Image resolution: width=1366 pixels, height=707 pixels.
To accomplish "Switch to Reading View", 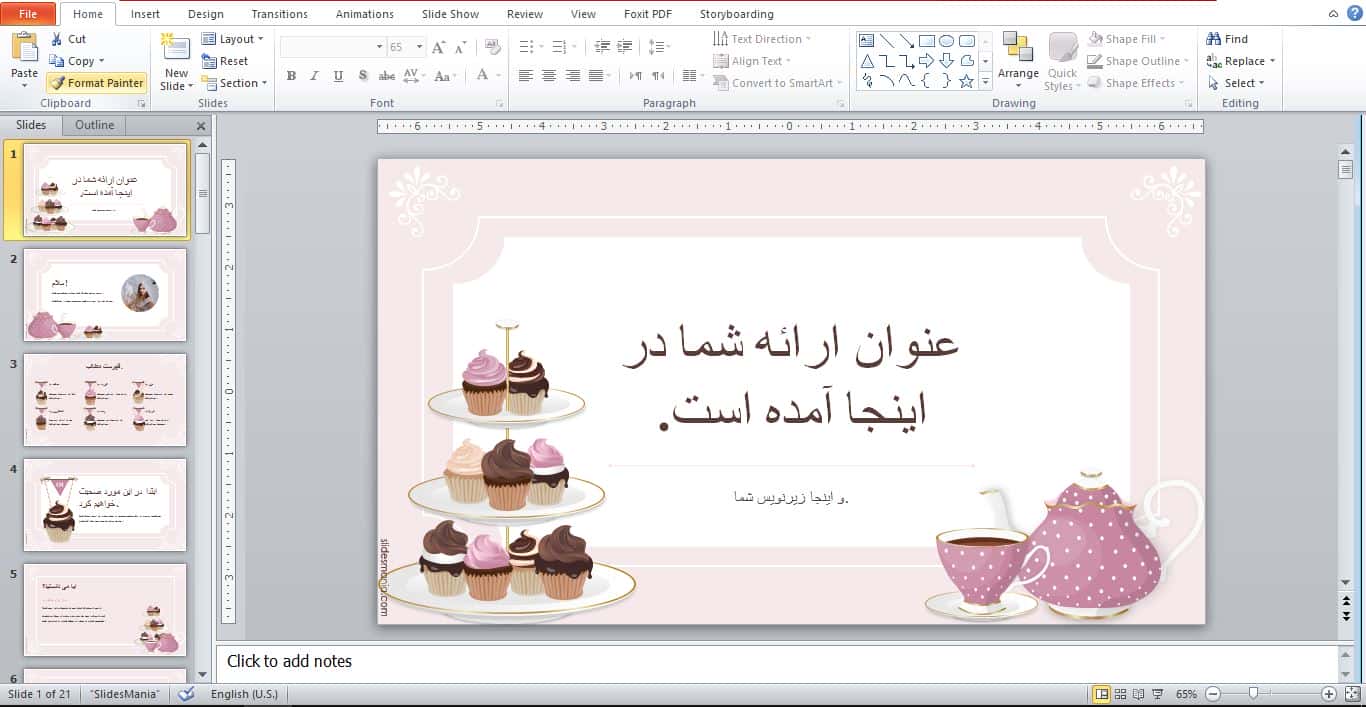I will [x=1139, y=694].
